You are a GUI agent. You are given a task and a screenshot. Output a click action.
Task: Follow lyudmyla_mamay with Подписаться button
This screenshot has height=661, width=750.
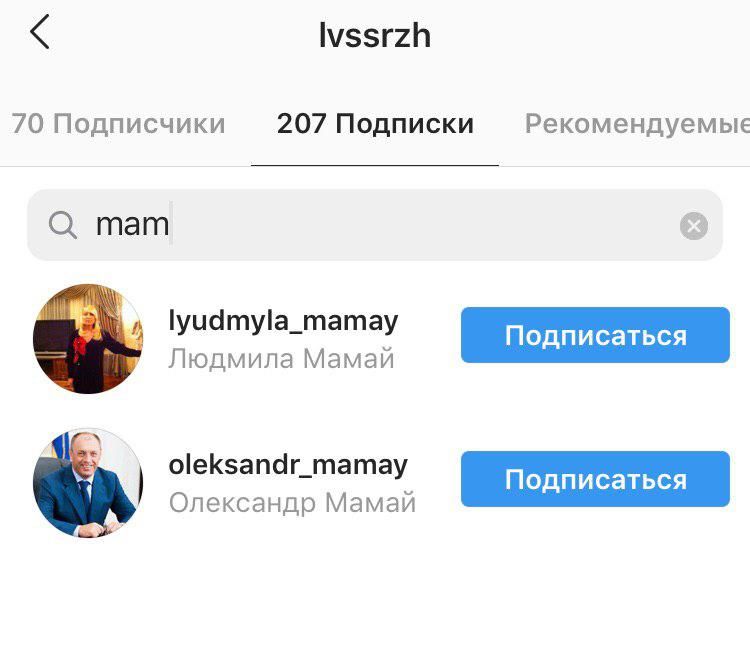click(x=595, y=335)
